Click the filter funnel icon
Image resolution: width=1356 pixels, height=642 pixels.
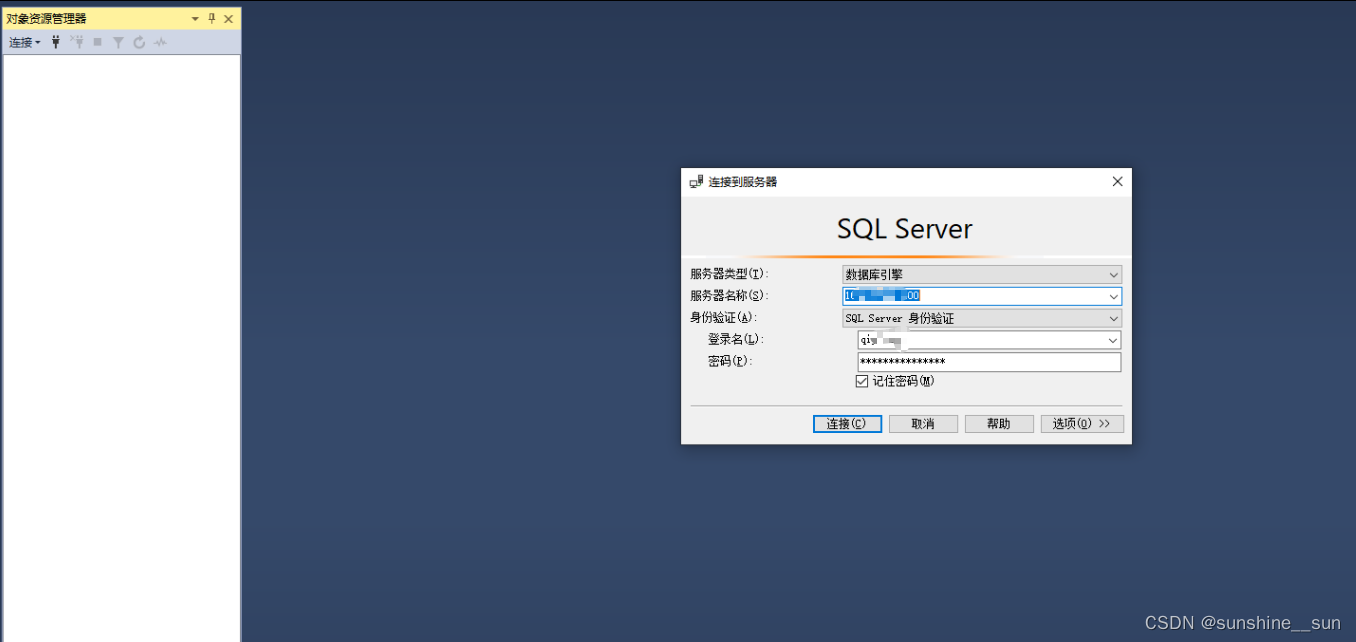pyautogui.click(x=118, y=42)
